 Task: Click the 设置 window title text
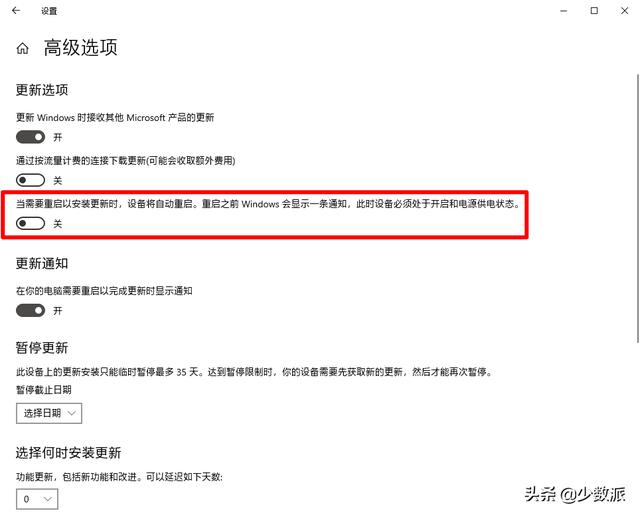pyautogui.click(x=49, y=11)
